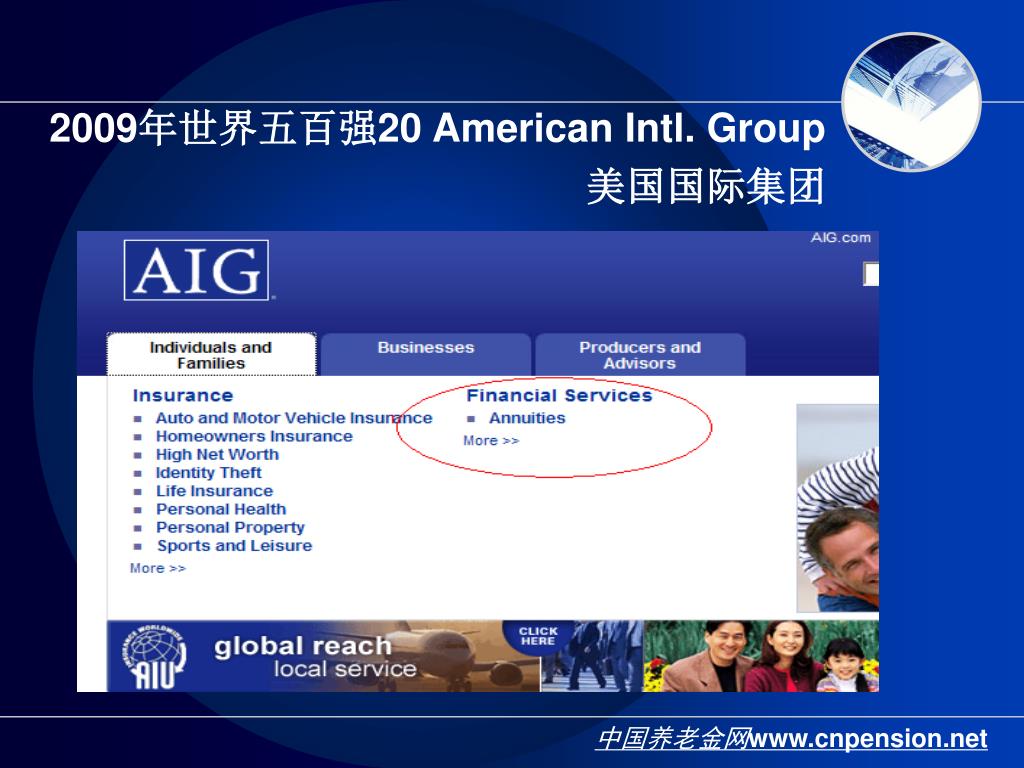
Task: Click the Insurance section heading
Action: [183, 396]
